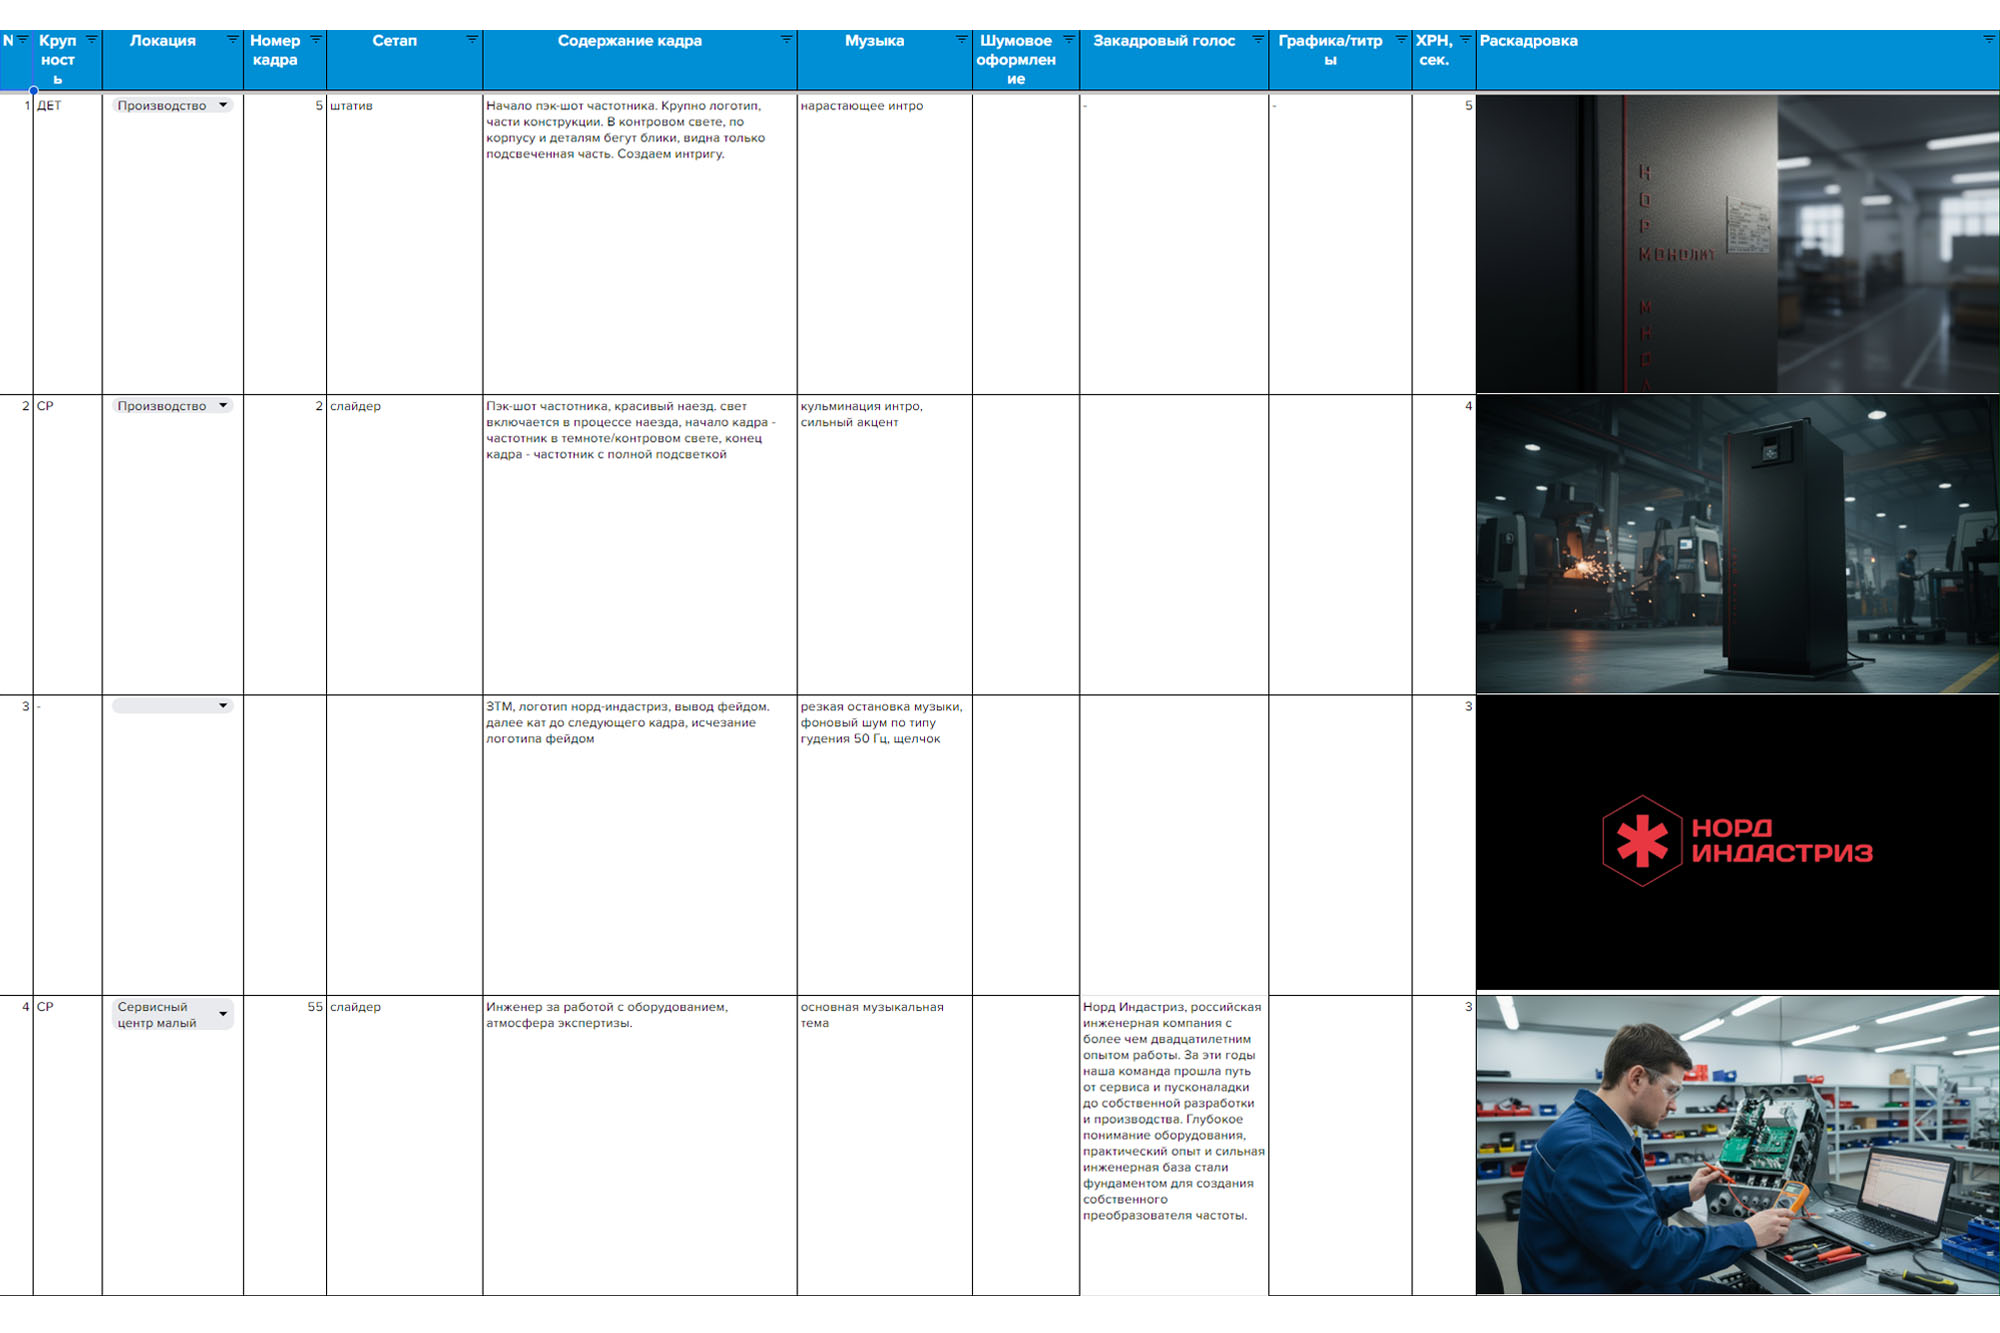Select cell starting 'Пэк-шот частотника, красивый наезд'
2000x1333 pixels.
click(640, 545)
